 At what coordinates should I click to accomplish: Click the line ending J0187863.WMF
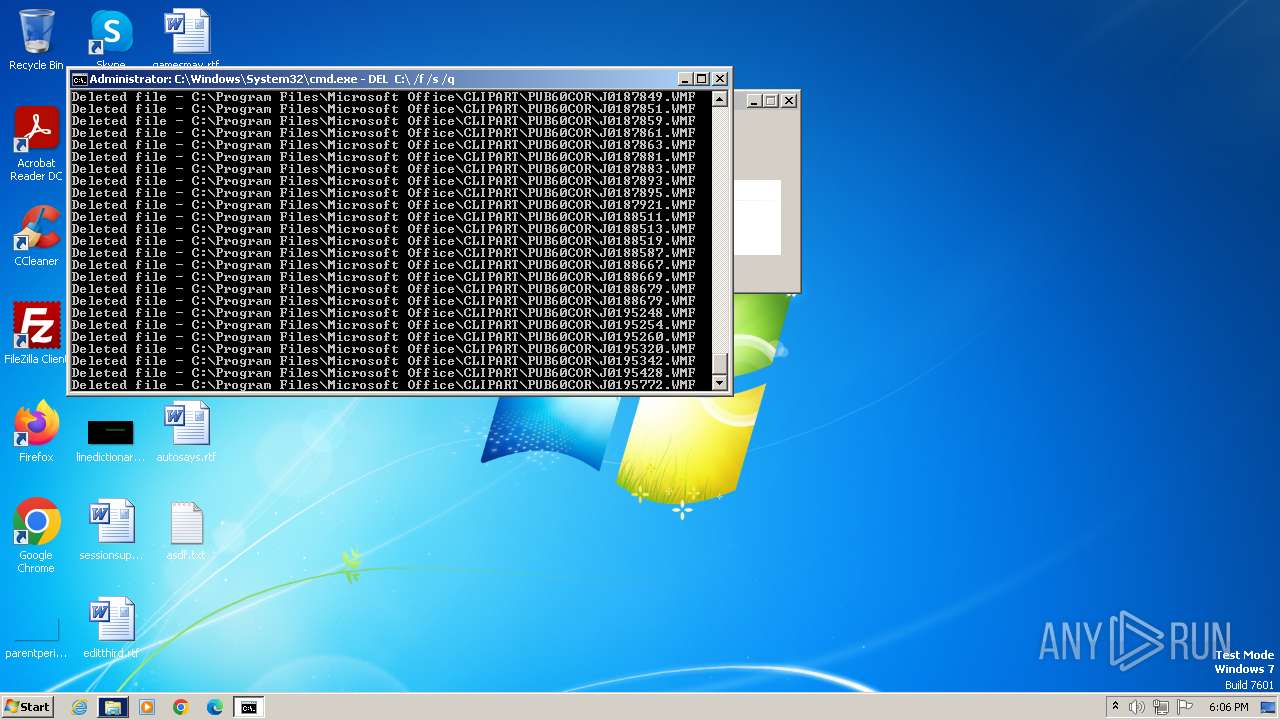pos(384,145)
